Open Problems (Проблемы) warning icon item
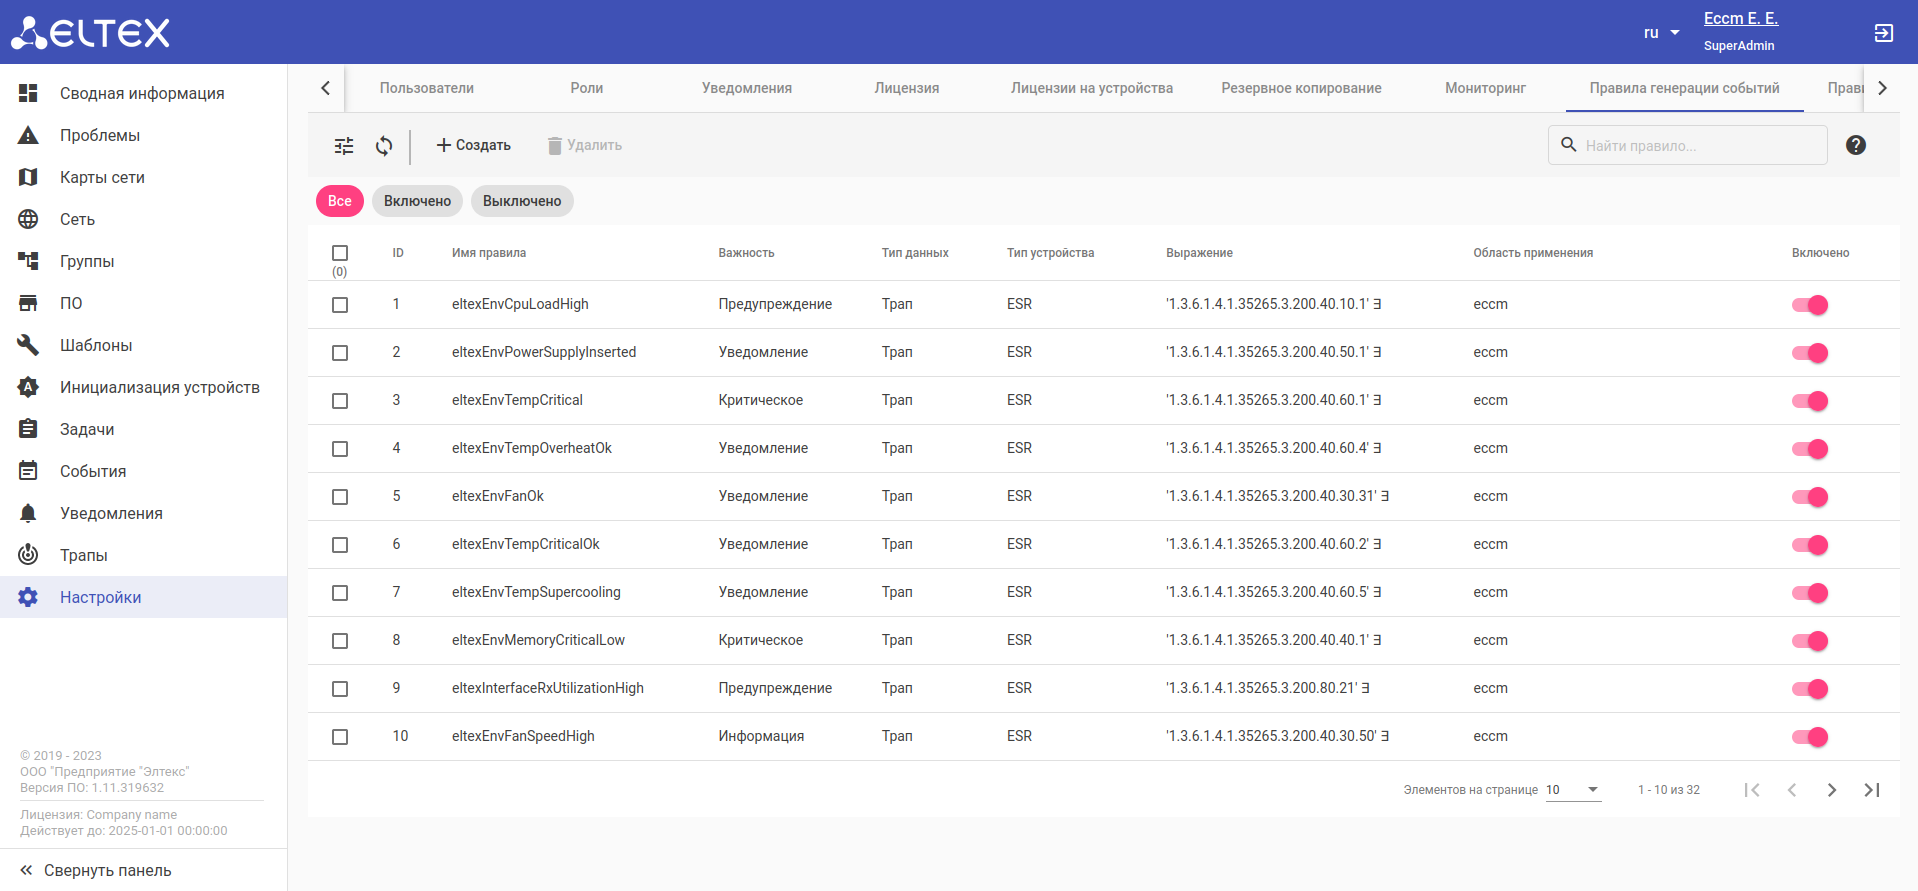 tap(28, 135)
